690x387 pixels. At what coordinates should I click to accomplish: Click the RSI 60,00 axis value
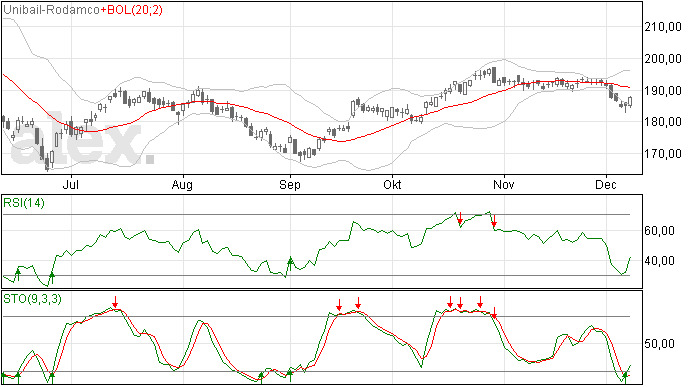[659, 231]
